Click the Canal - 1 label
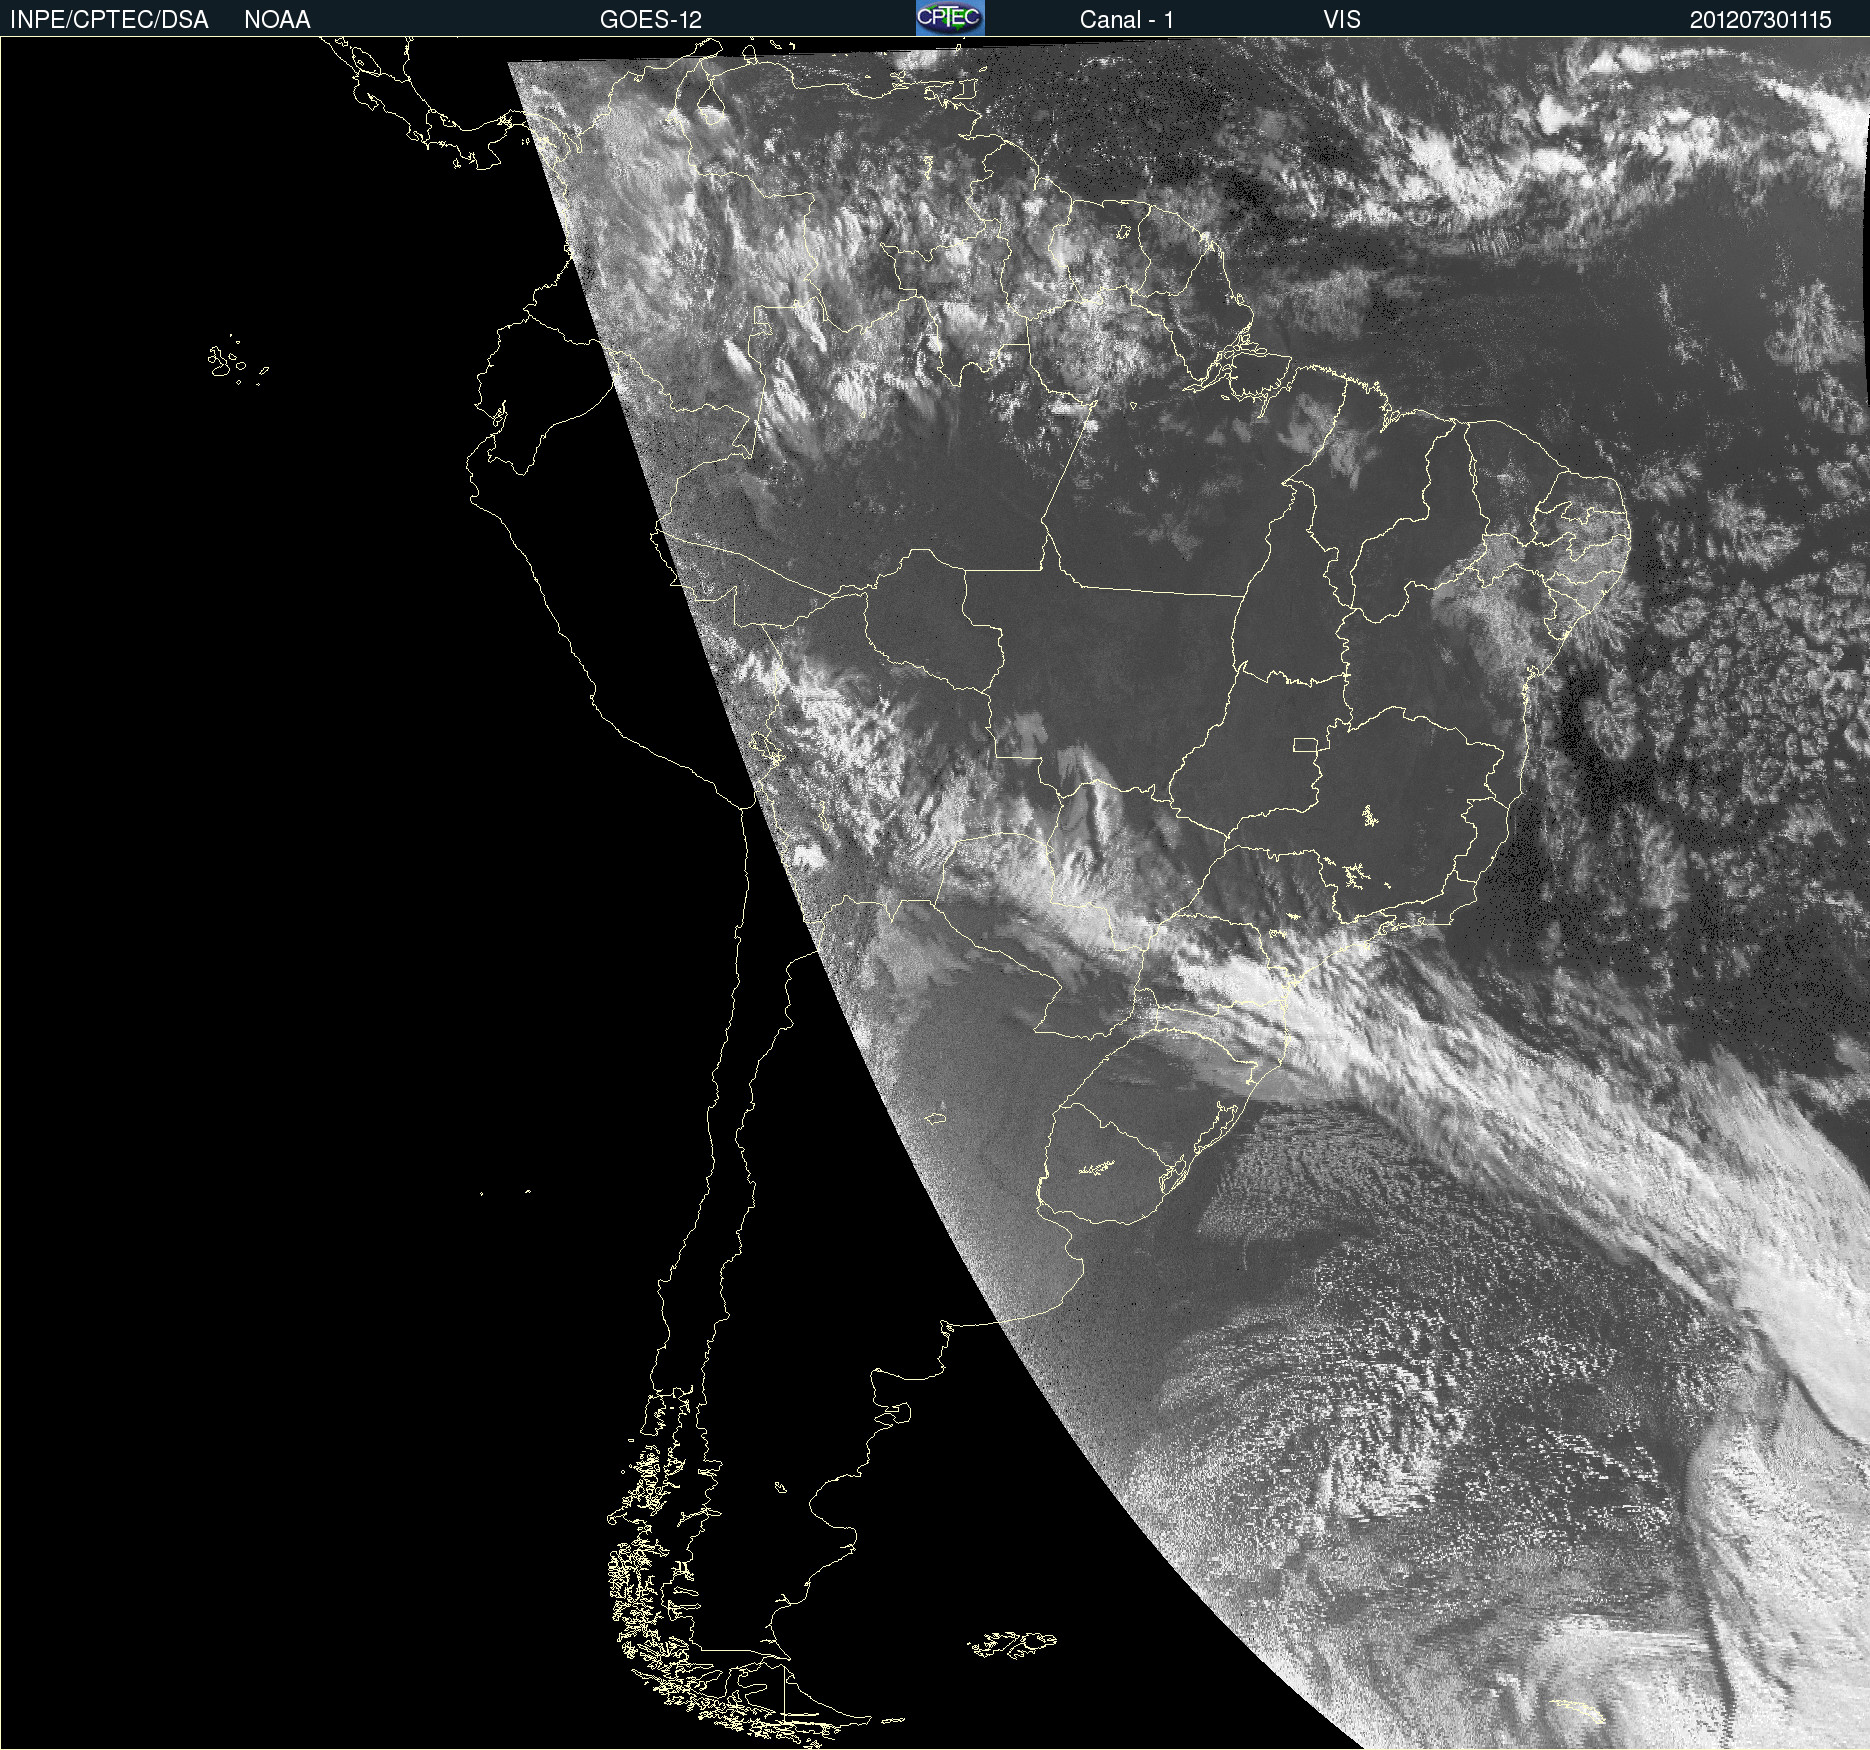Image resolution: width=1870 pixels, height=1750 pixels. pyautogui.click(x=1127, y=20)
